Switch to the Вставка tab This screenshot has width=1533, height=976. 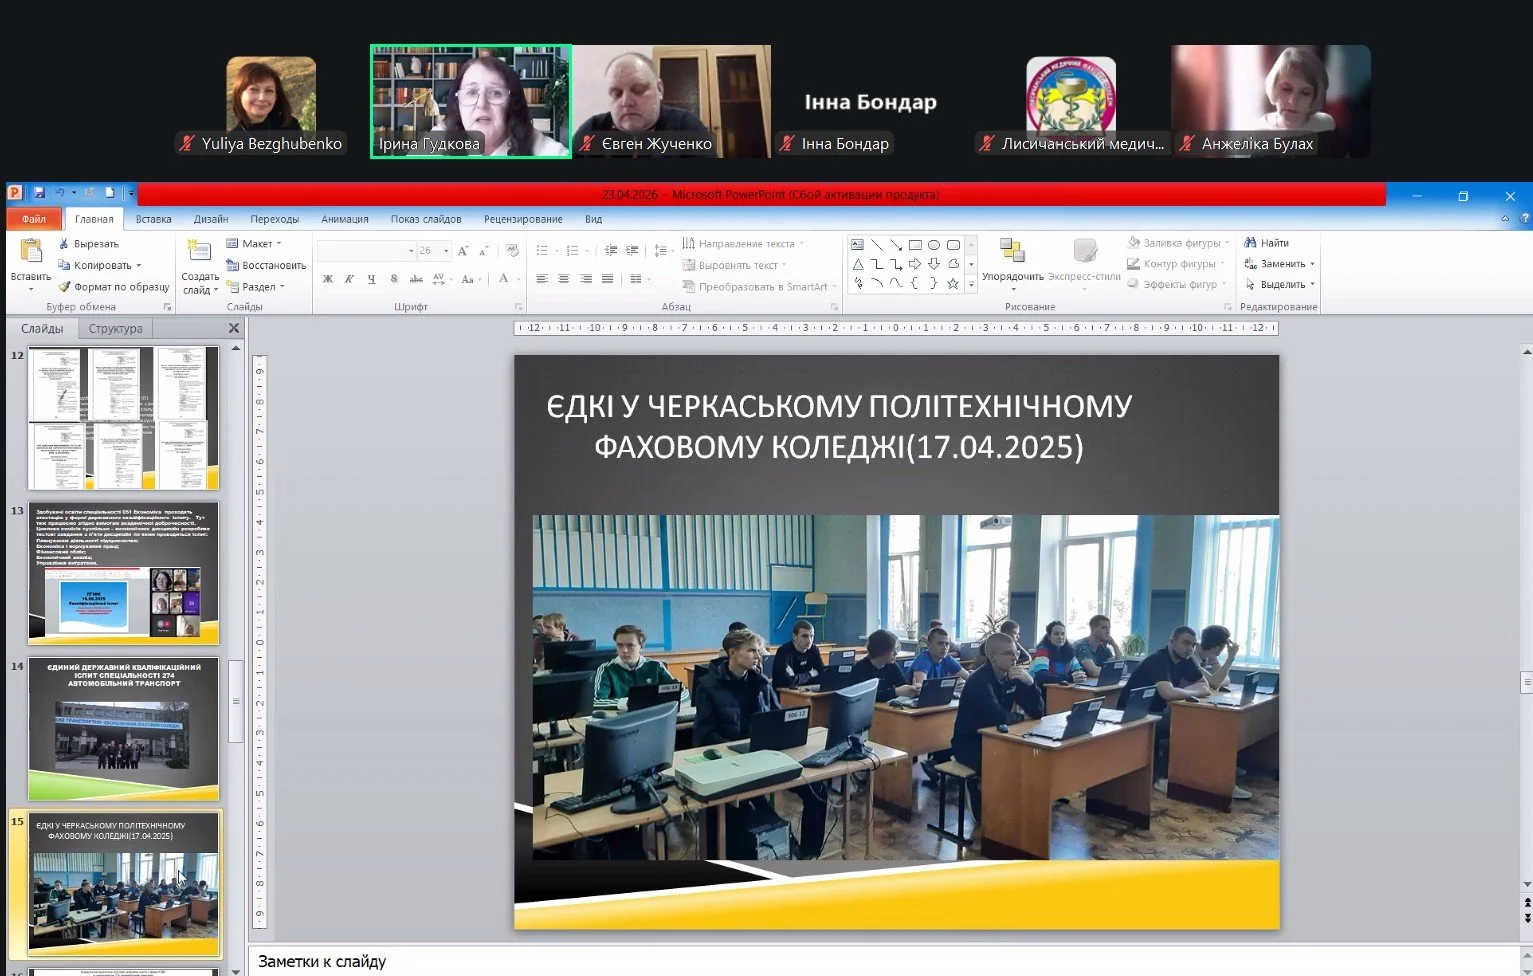(x=154, y=219)
